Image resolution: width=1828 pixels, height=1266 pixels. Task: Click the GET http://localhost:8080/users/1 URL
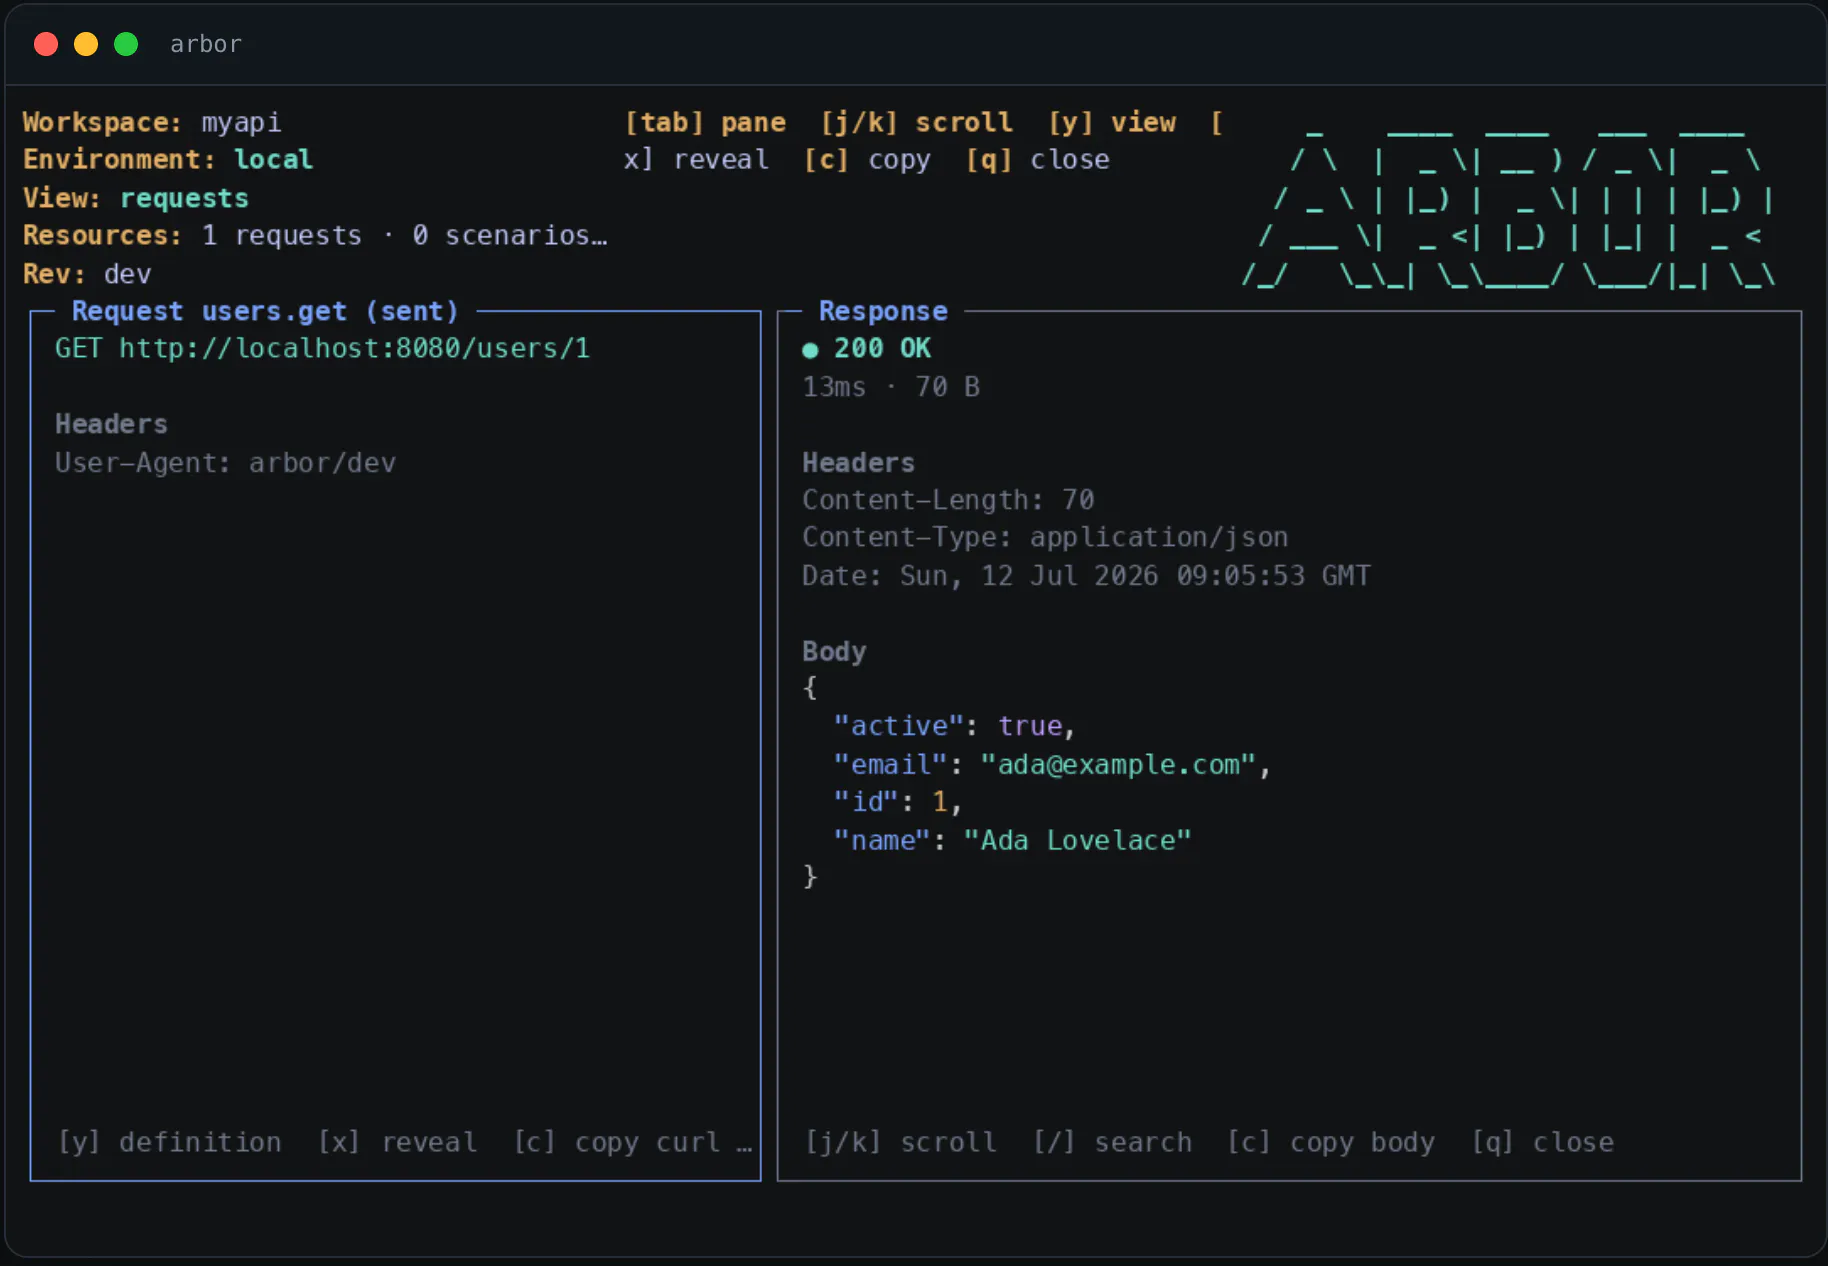[x=322, y=348]
